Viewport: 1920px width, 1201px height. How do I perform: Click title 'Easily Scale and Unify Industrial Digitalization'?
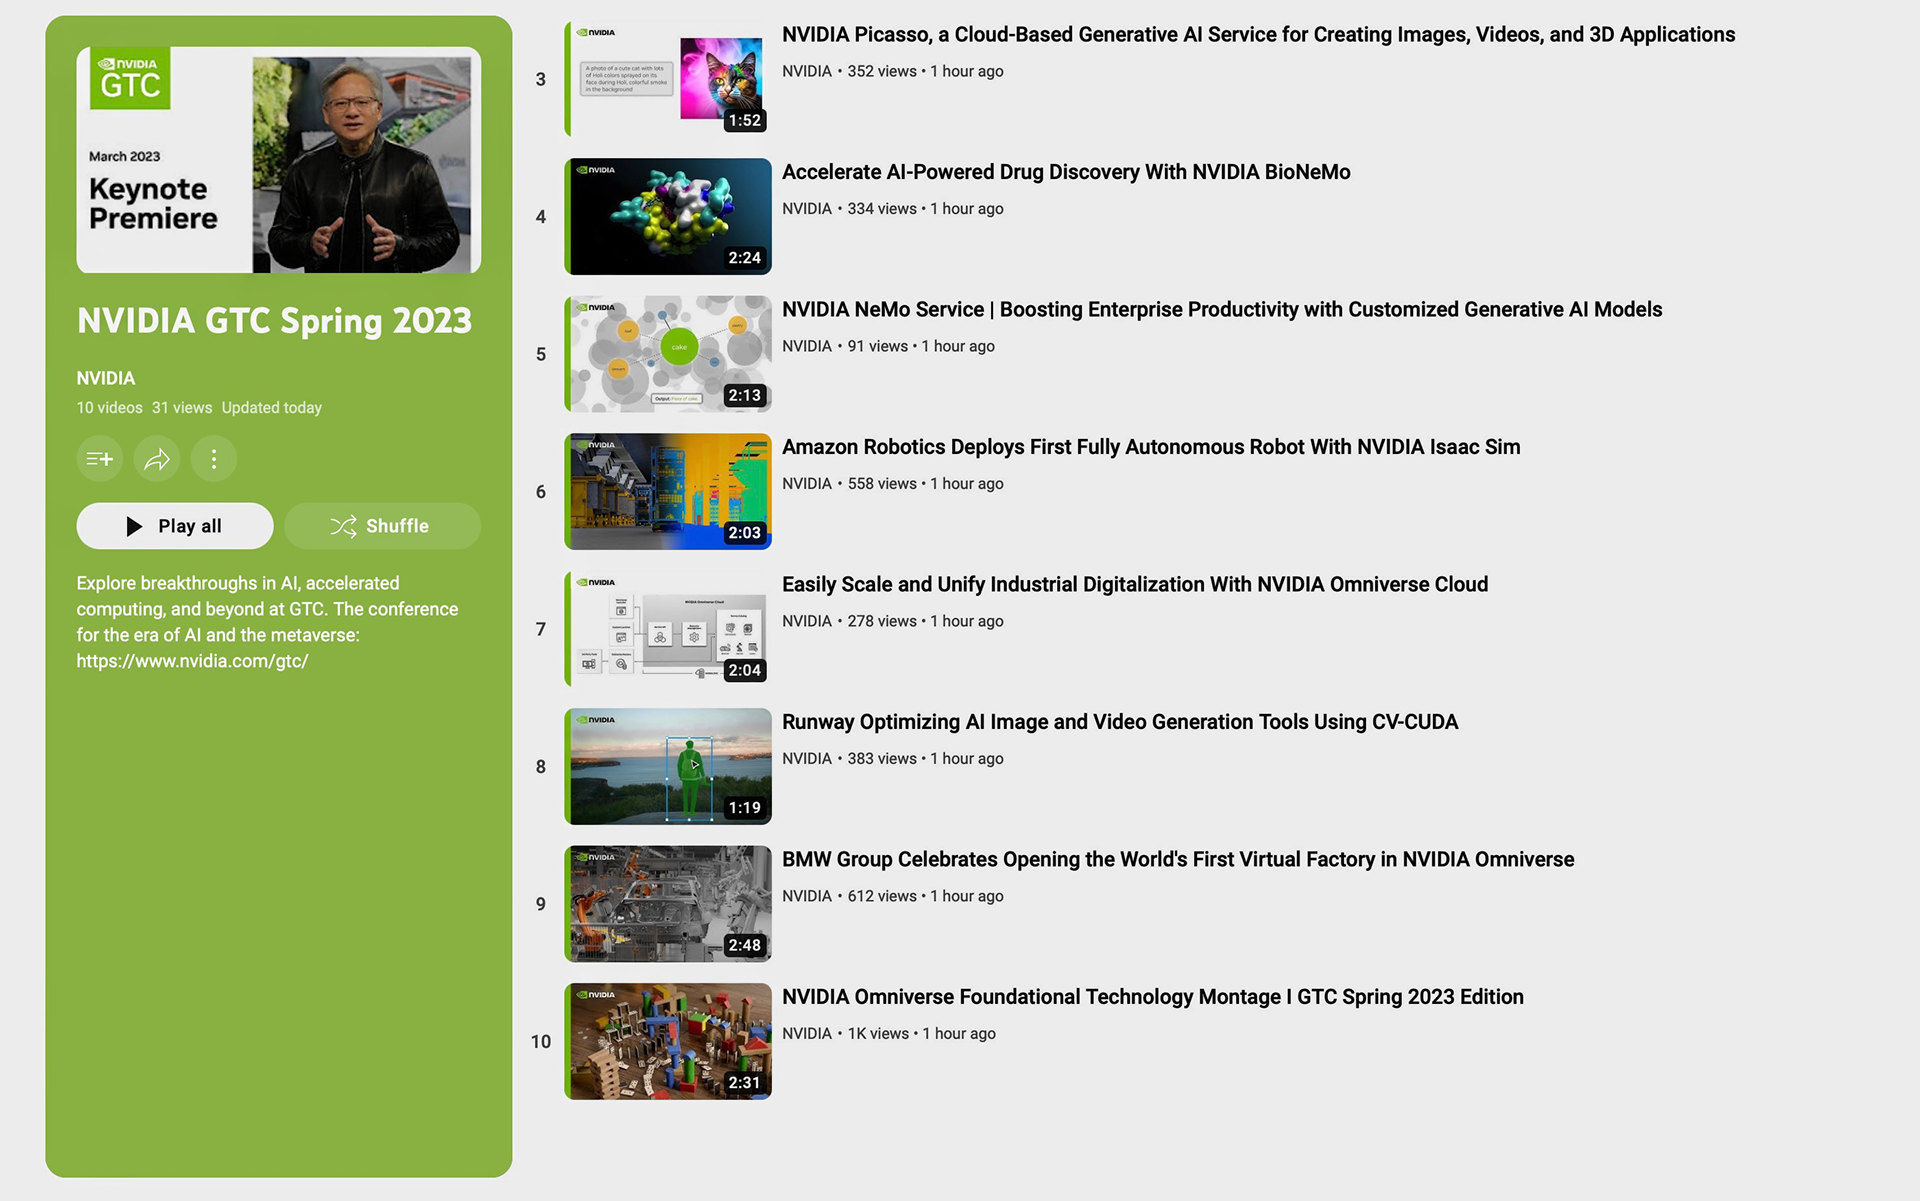click(1135, 585)
